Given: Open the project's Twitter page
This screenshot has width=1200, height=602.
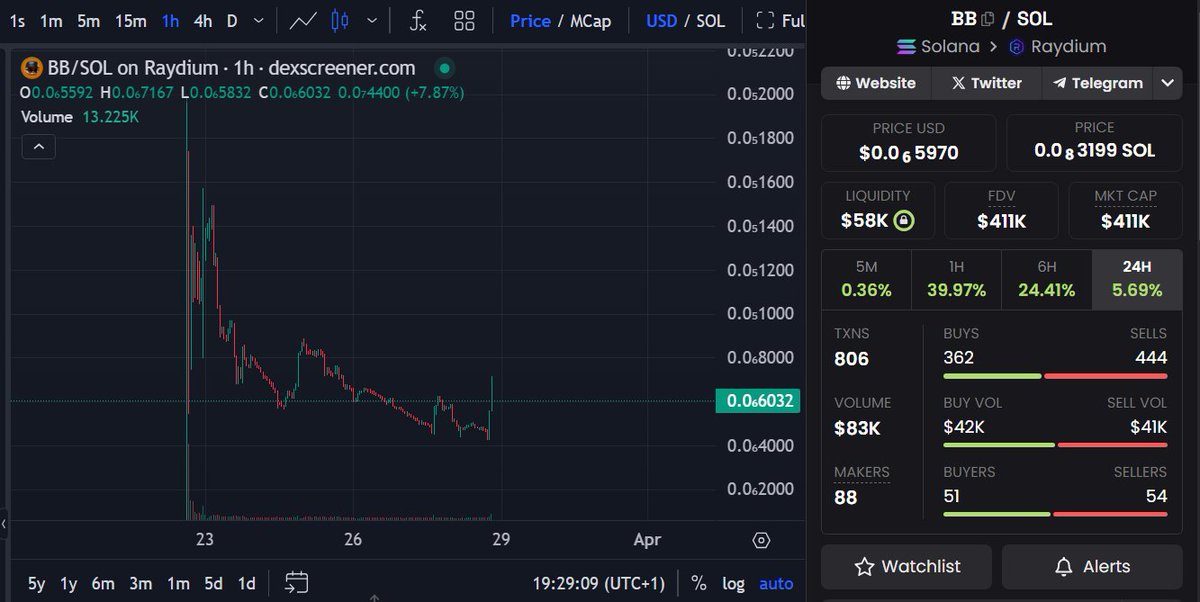Looking at the screenshot, I should coord(986,83).
